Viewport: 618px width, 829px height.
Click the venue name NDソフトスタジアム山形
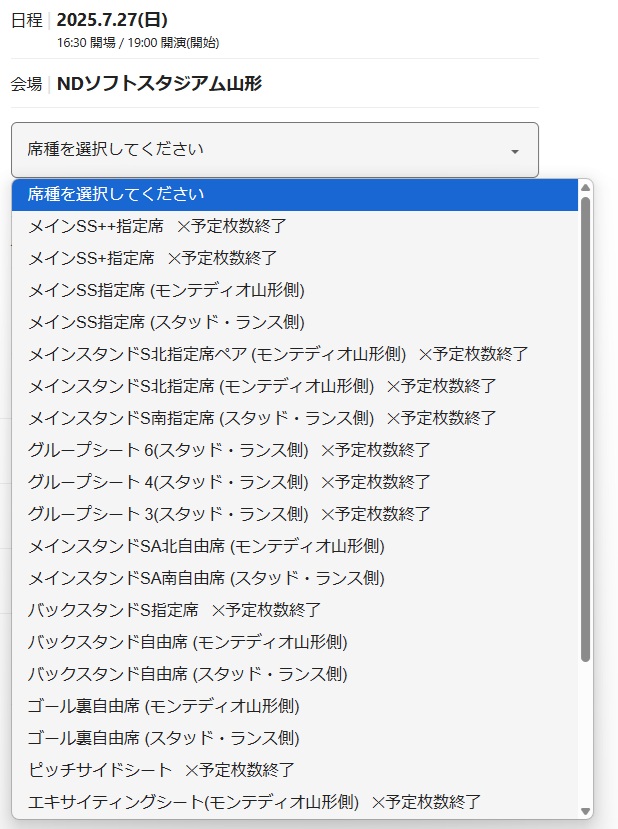pos(159,84)
